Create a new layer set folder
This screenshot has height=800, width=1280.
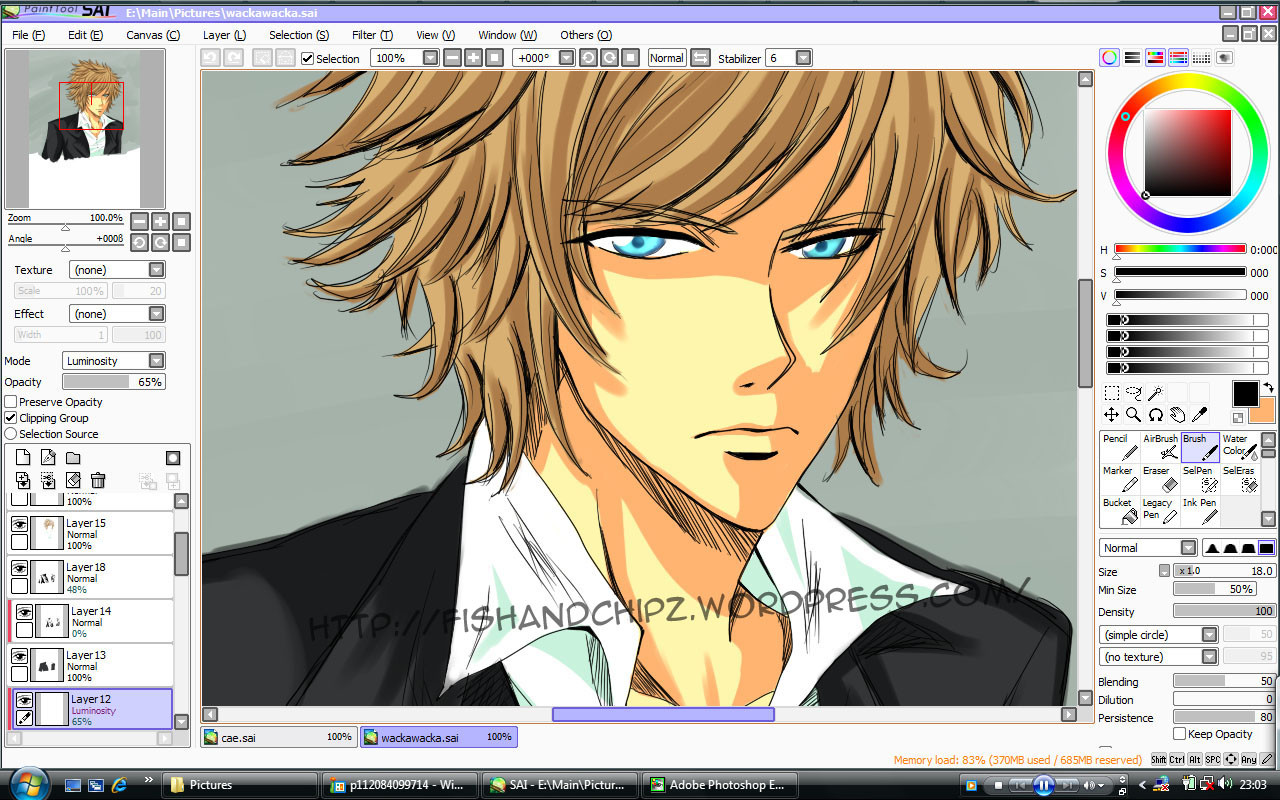(x=73, y=458)
